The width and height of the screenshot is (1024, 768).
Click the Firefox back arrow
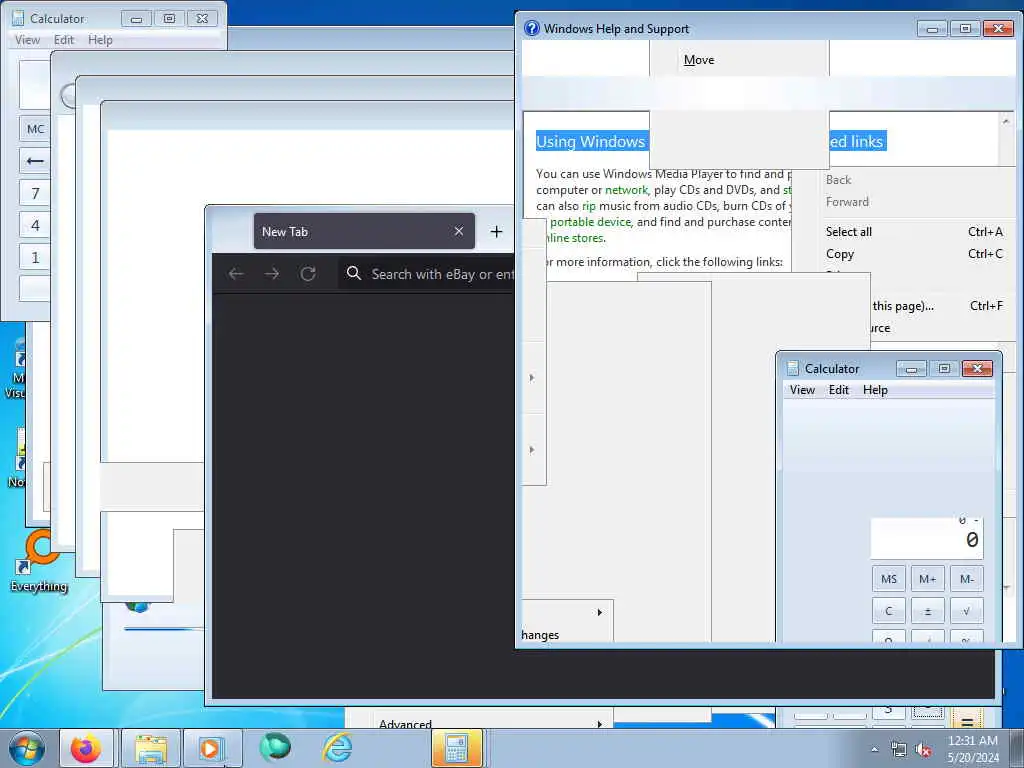(236, 274)
